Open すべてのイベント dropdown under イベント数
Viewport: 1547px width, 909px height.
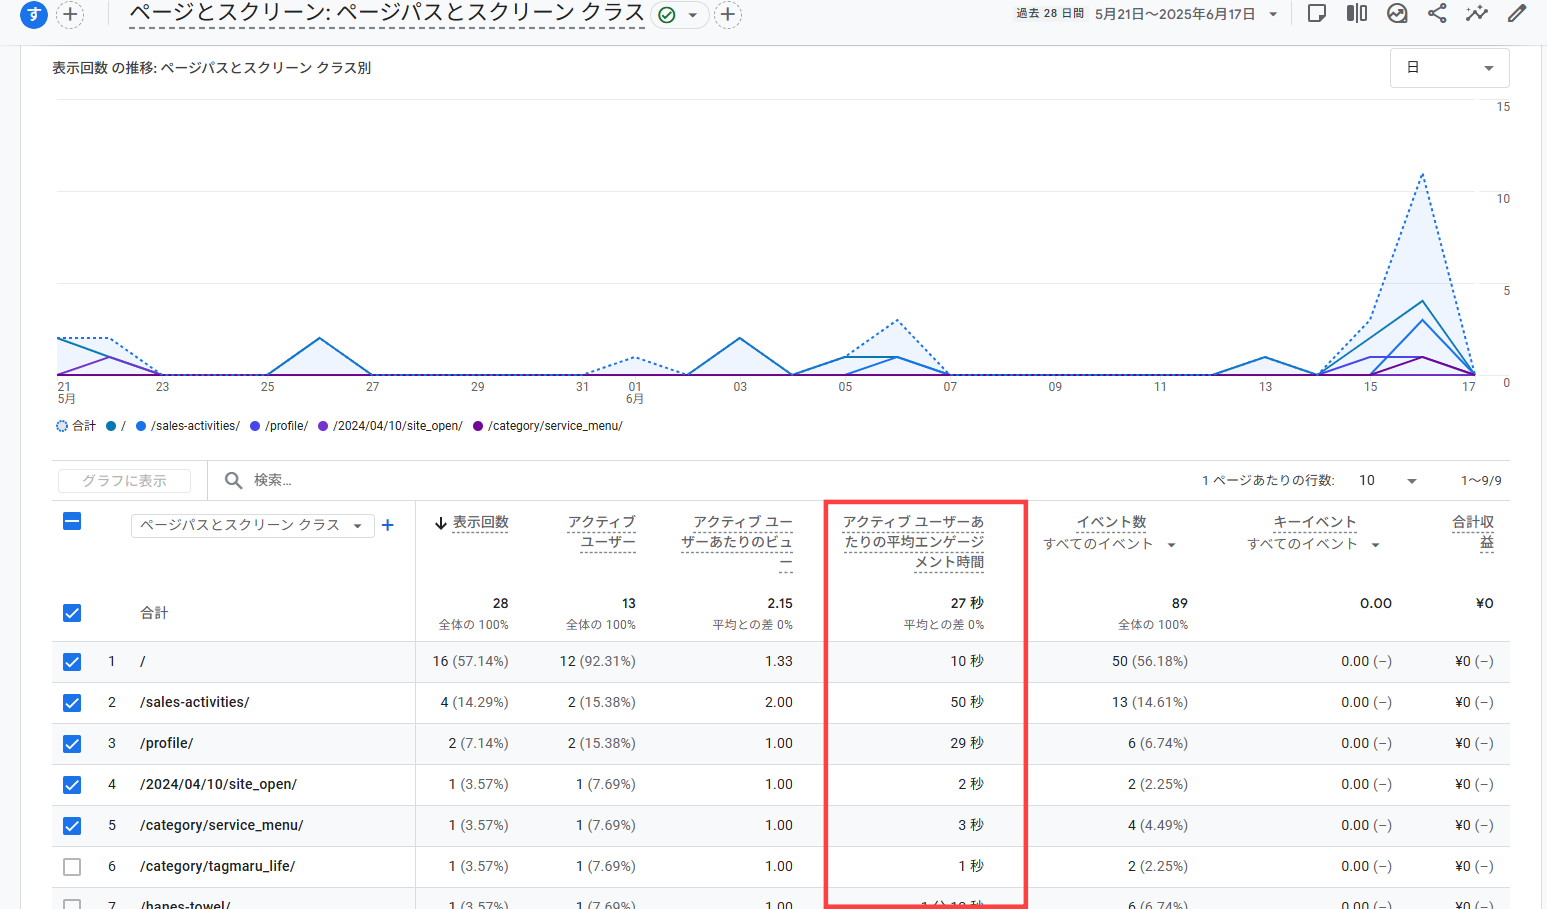pyautogui.click(x=1109, y=544)
